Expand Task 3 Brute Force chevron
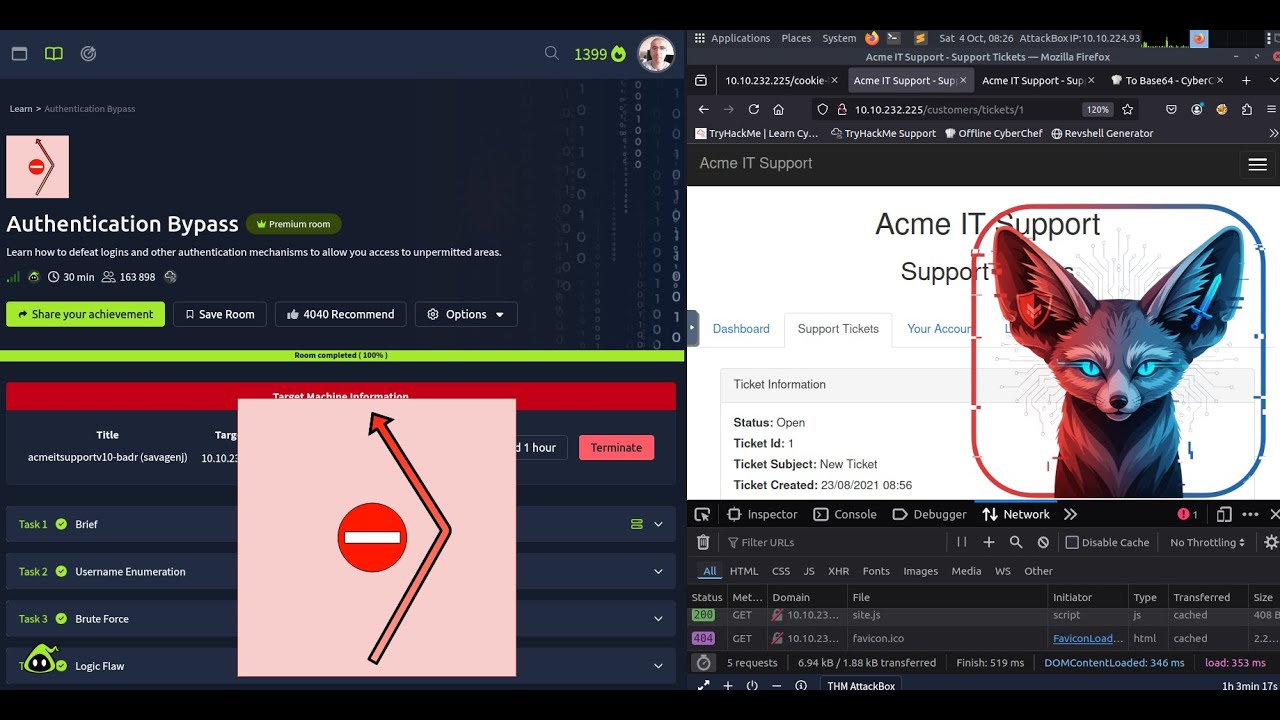This screenshot has width=1280, height=720. coord(658,618)
